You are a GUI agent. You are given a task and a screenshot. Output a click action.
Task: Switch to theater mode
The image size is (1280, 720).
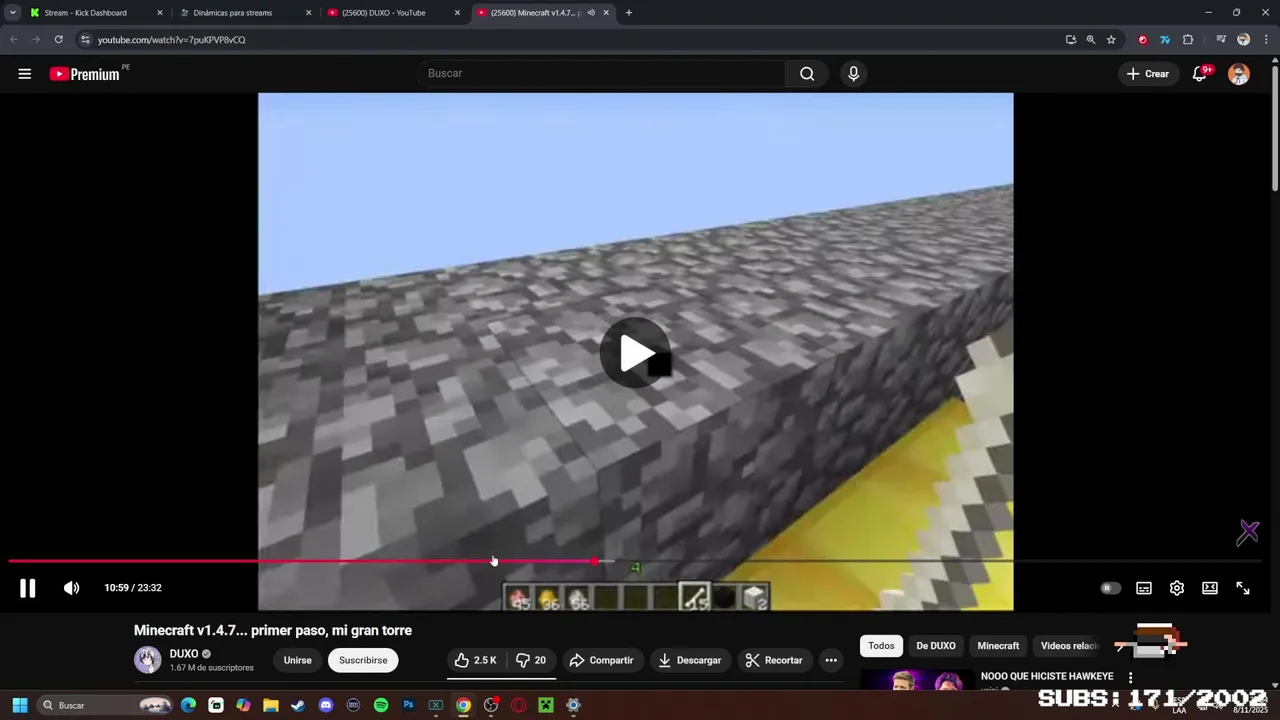pos(1210,588)
